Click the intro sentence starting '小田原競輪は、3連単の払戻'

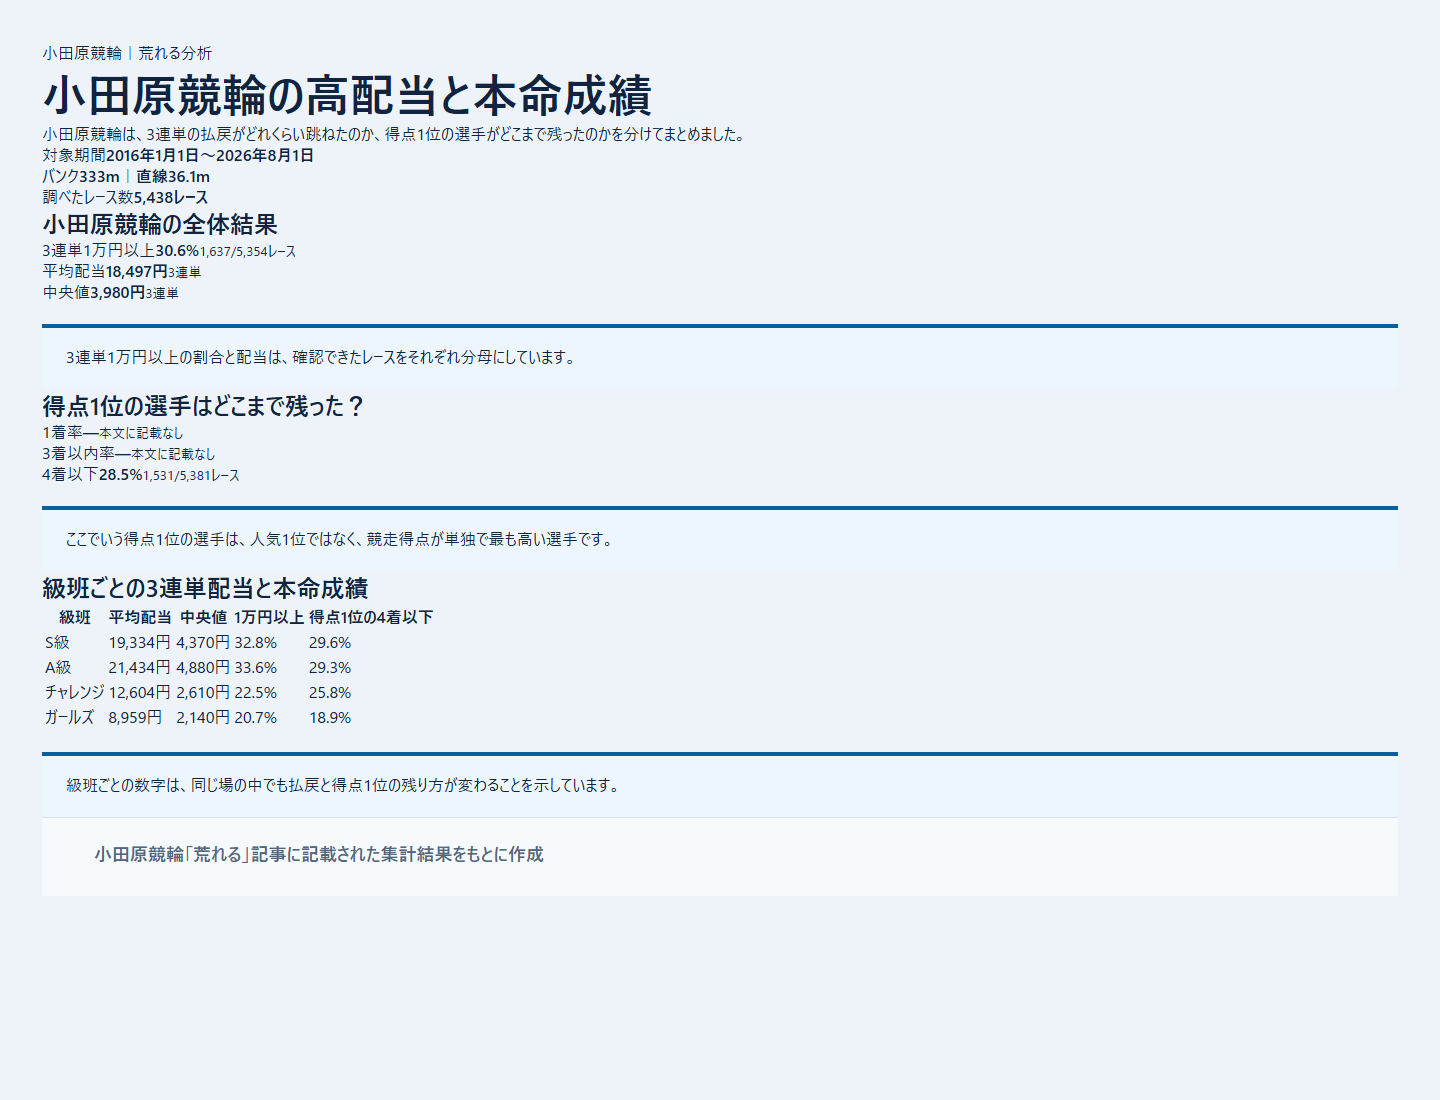coord(395,134)
